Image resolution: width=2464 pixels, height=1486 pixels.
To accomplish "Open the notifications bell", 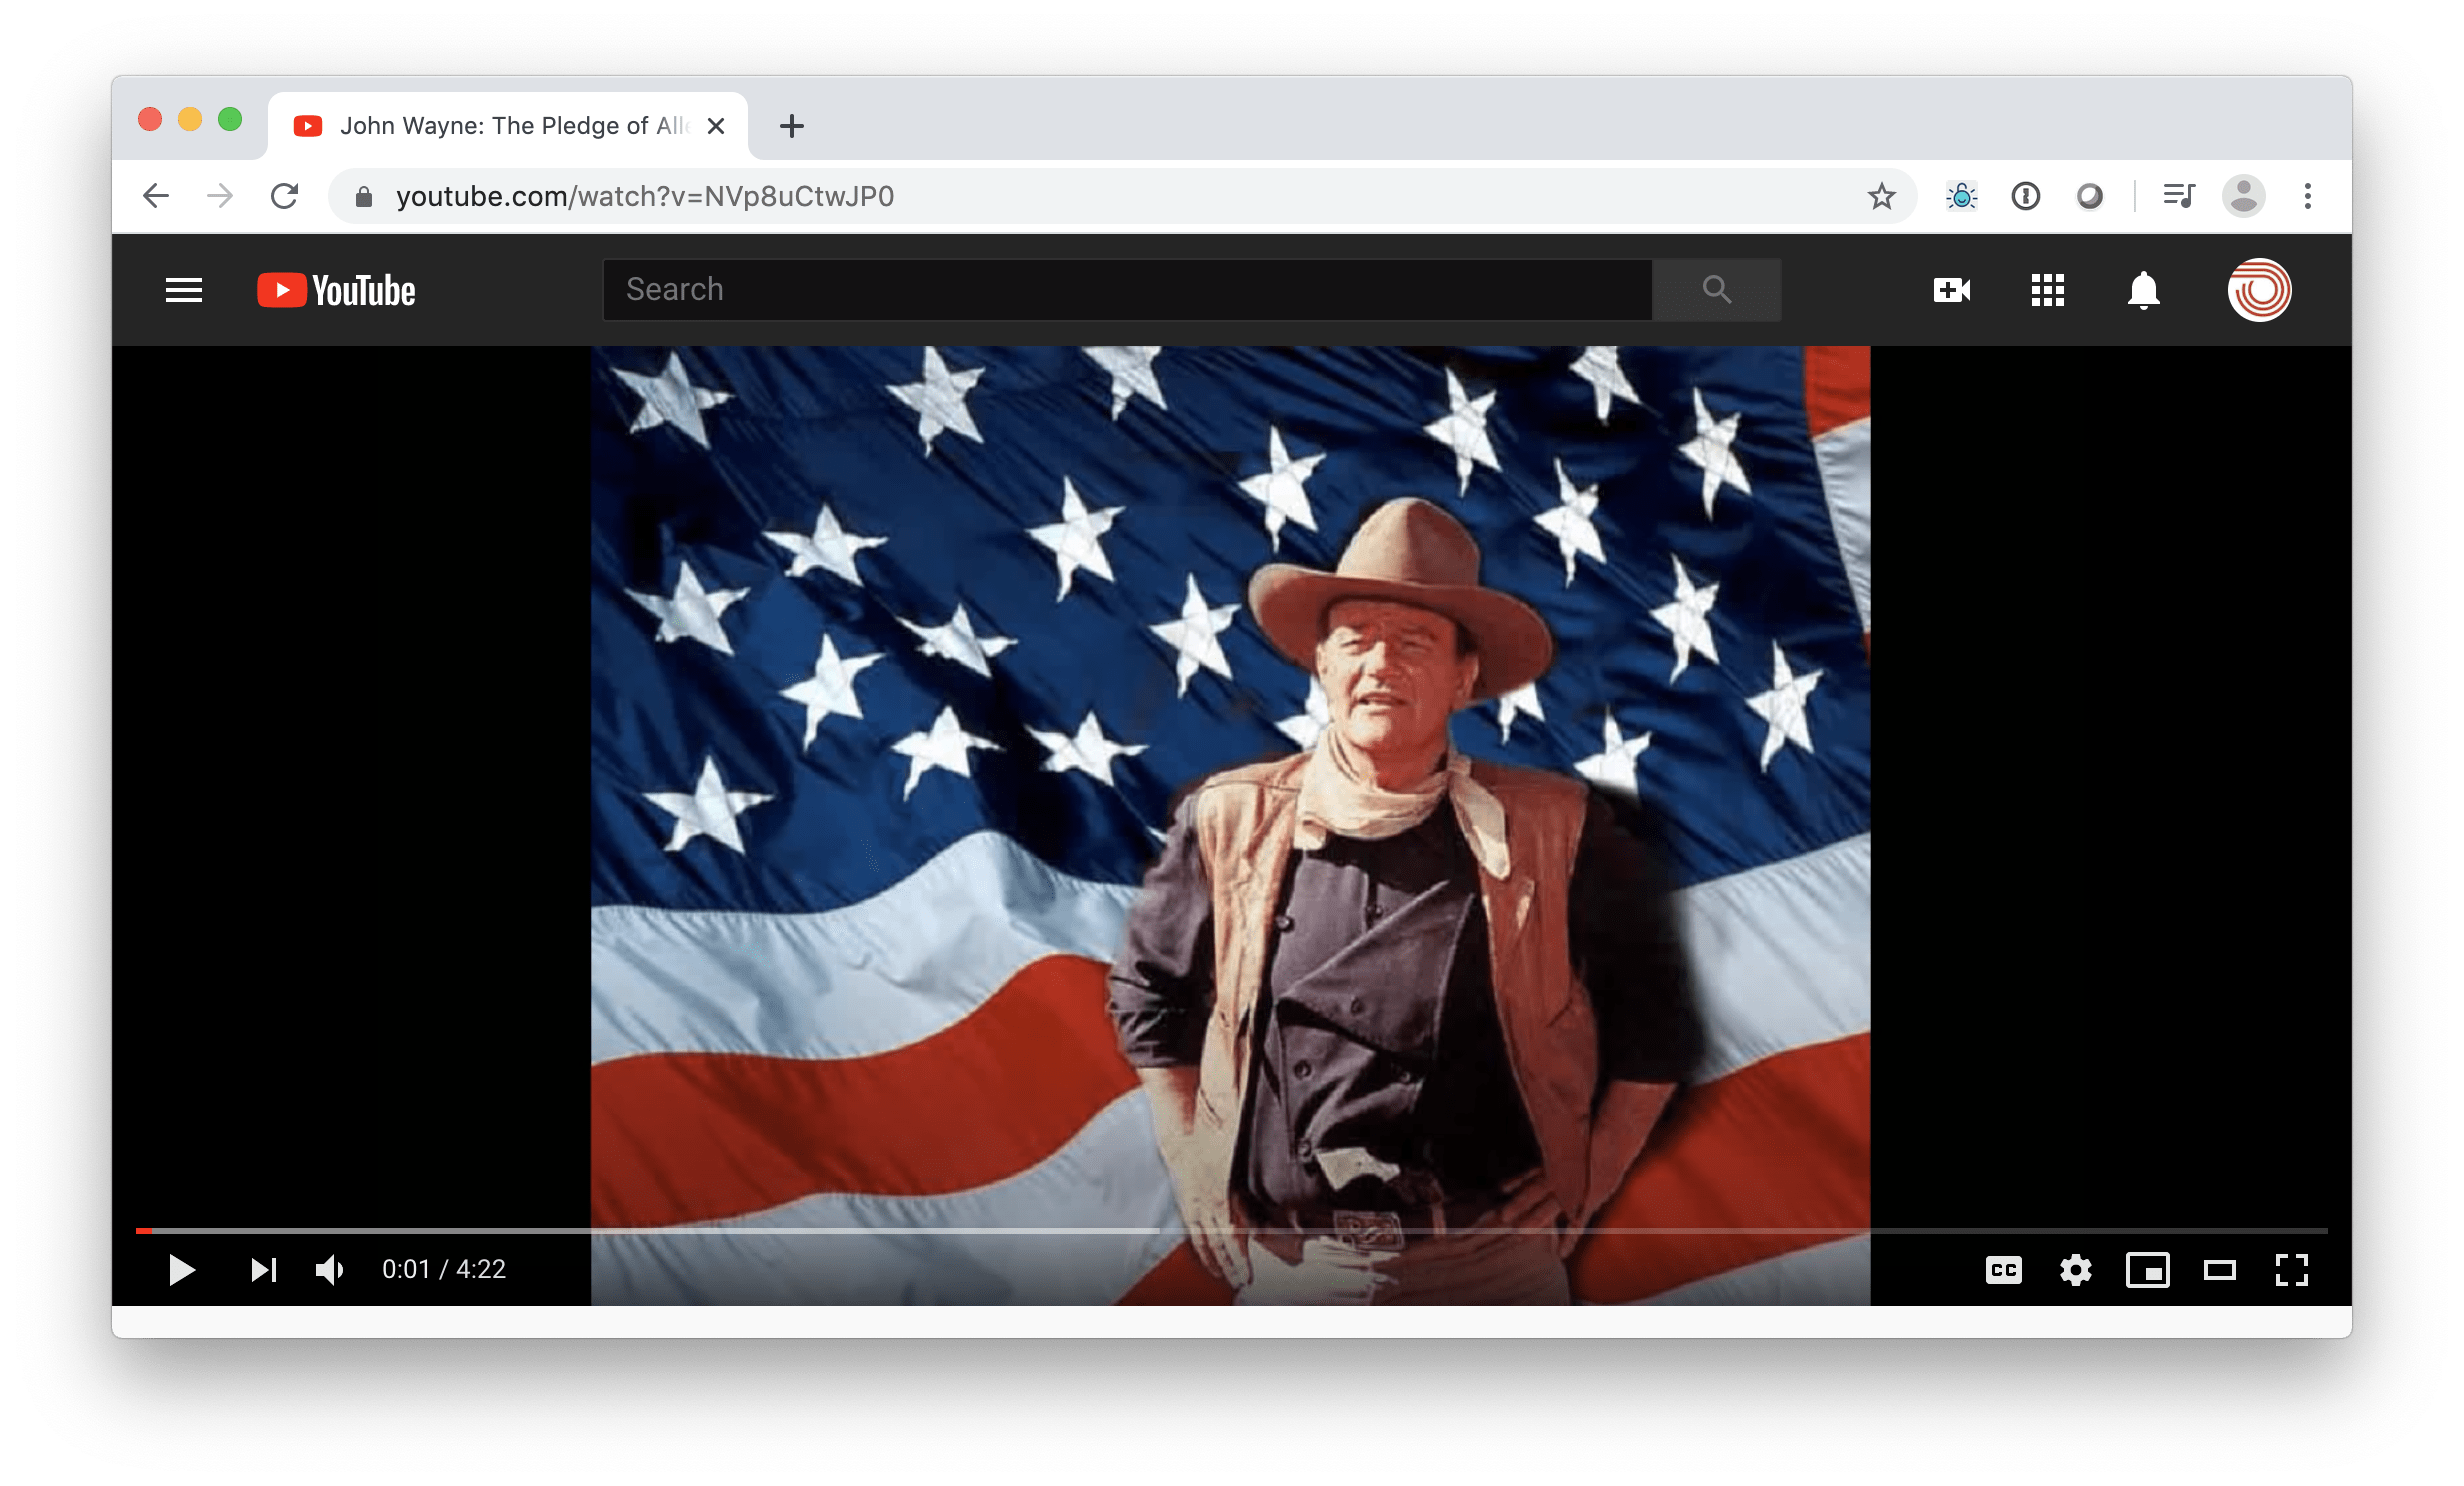I will [x=2143, y=290].
